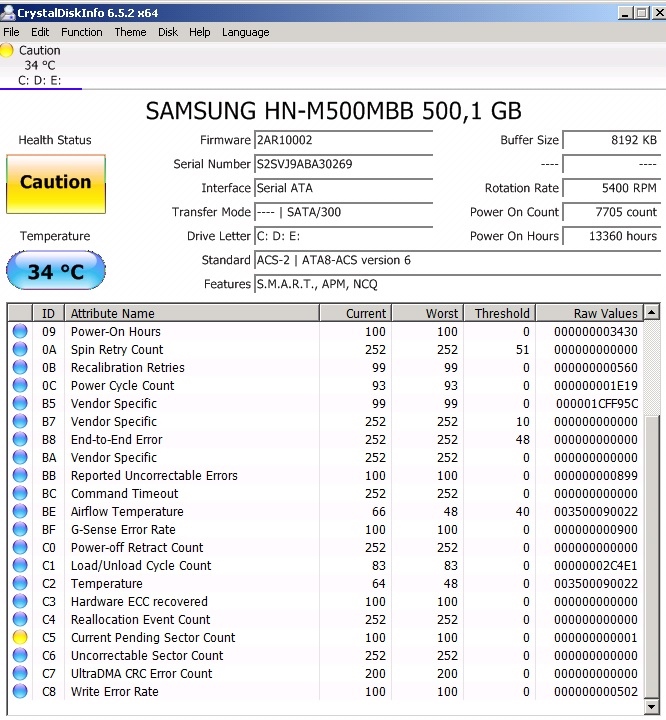Screen dimensions: 666x720
Task: Click the Attribute Name column header
Action: 192,313
